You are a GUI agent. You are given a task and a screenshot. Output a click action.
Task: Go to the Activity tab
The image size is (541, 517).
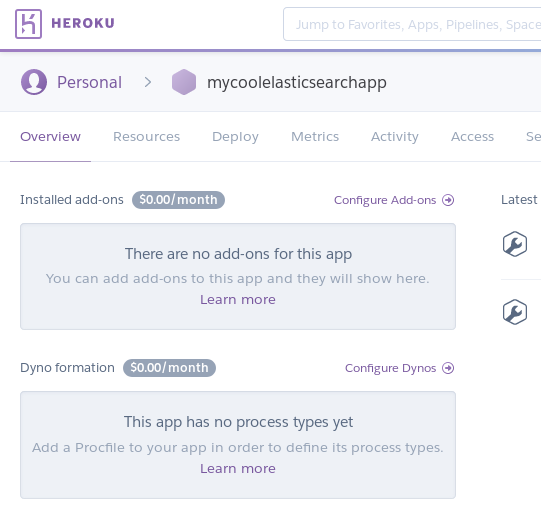pos(395,137)
